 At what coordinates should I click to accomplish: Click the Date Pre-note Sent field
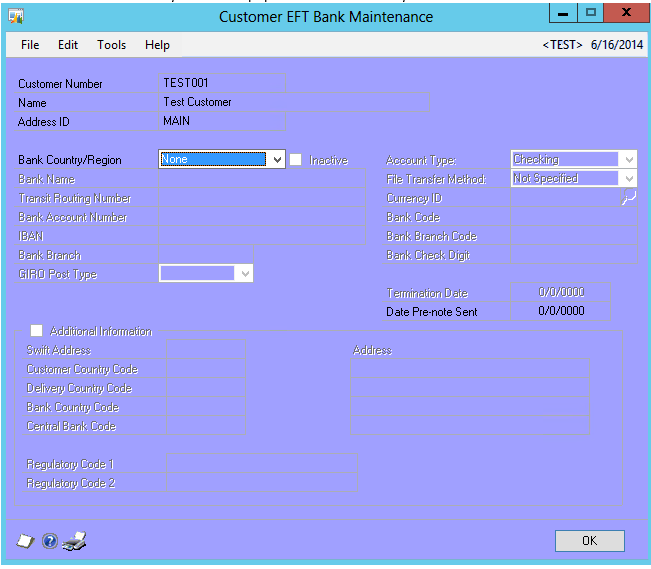coord(560,311)
